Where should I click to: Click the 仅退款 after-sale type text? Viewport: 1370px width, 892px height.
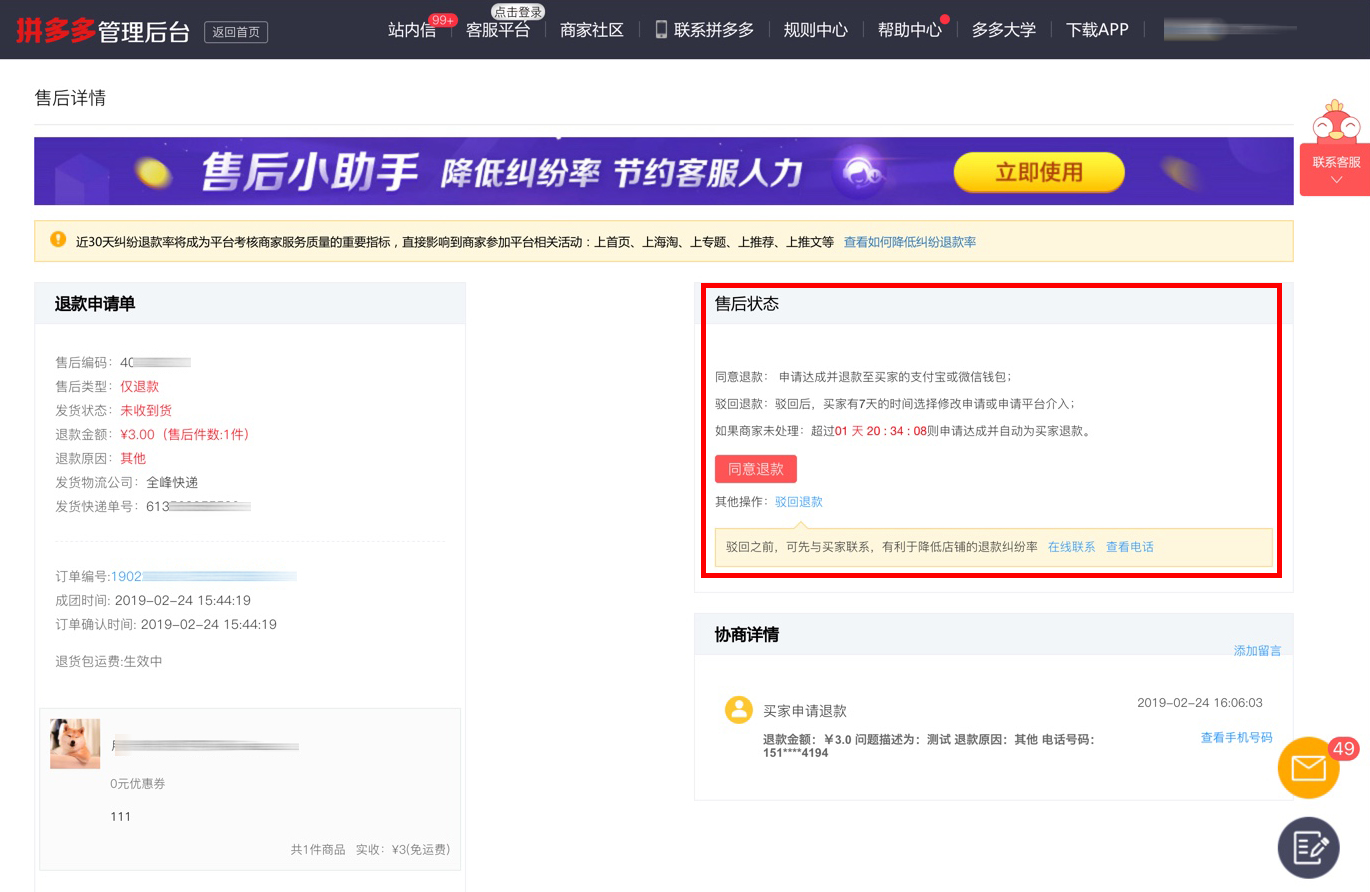[x=140, y=386]
